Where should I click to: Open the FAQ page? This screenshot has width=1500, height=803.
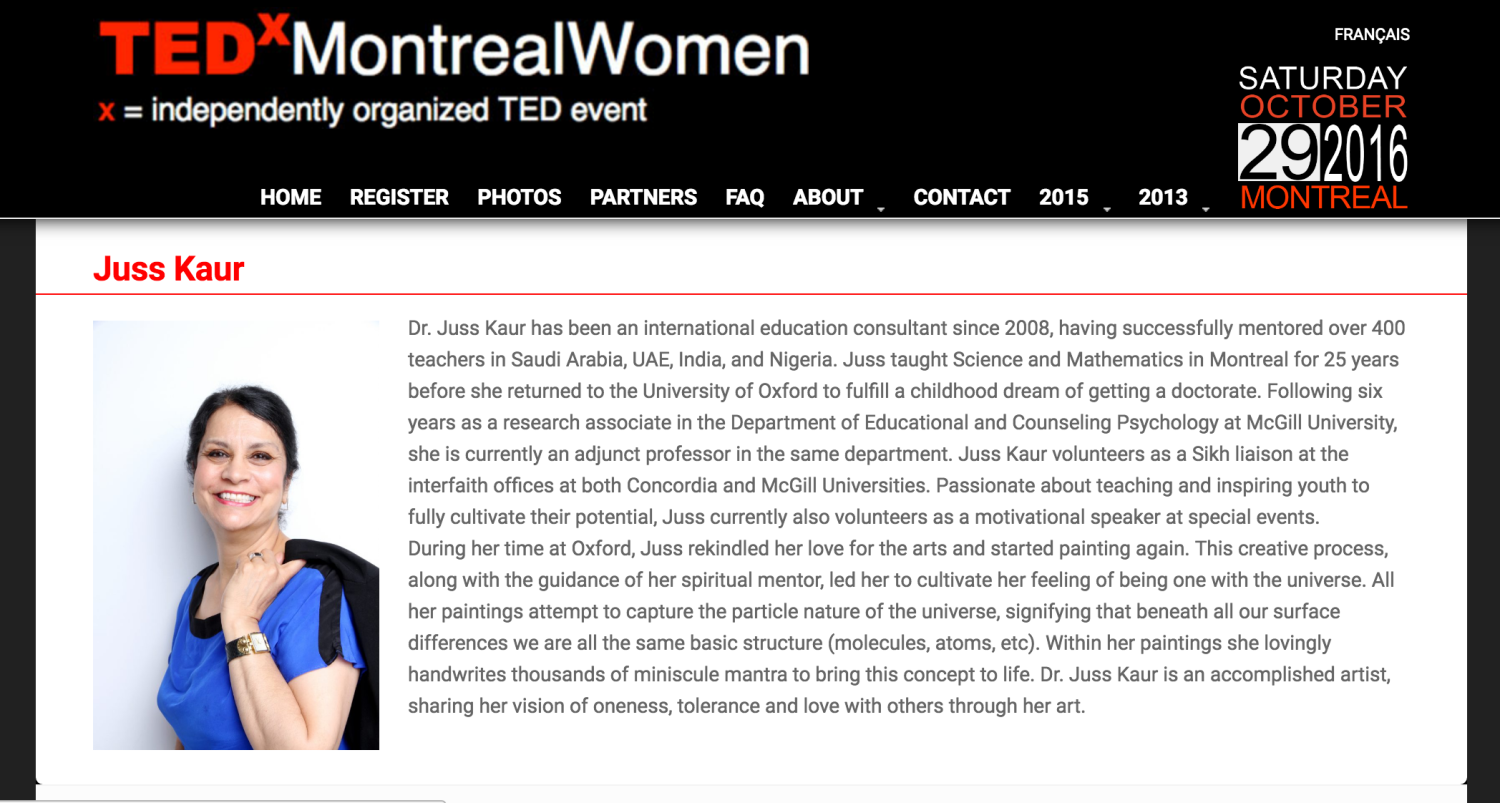(x=745, y=197)
